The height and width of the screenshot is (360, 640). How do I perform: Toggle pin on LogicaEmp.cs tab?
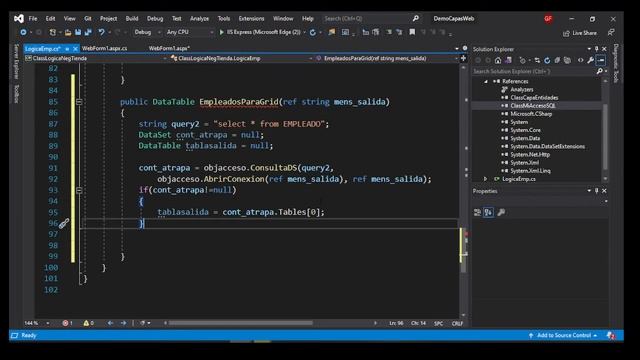pyautogui.click(x=67, y=49)
